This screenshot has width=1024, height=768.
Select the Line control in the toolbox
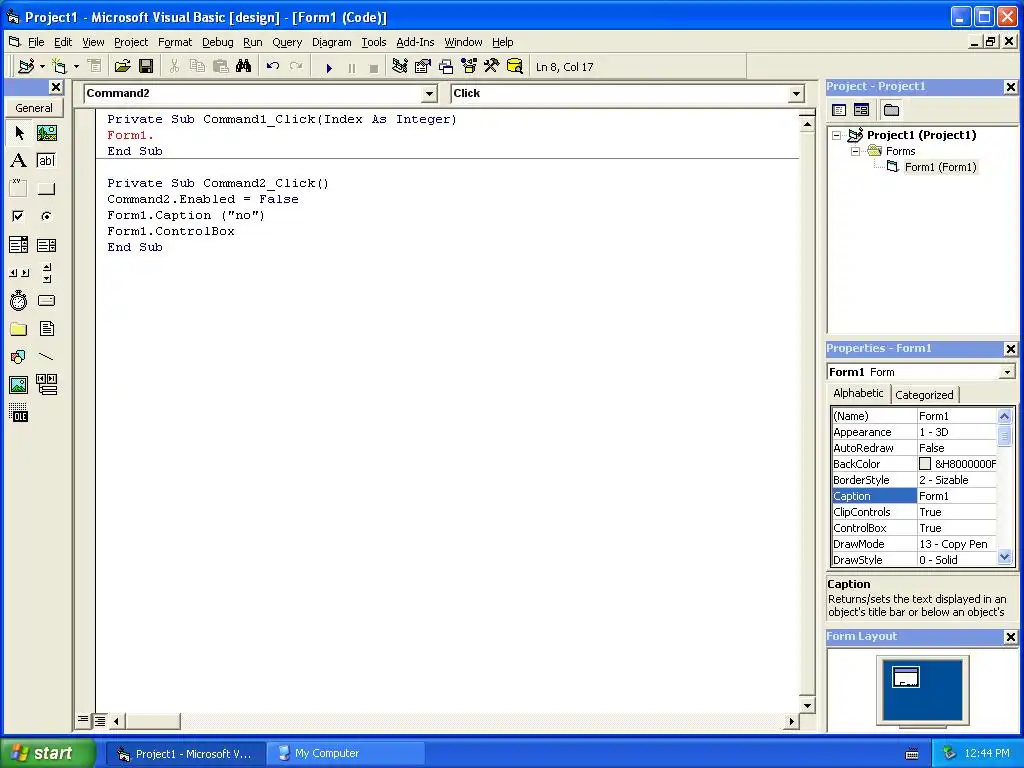pyautogui.click(x=46, y=357)
